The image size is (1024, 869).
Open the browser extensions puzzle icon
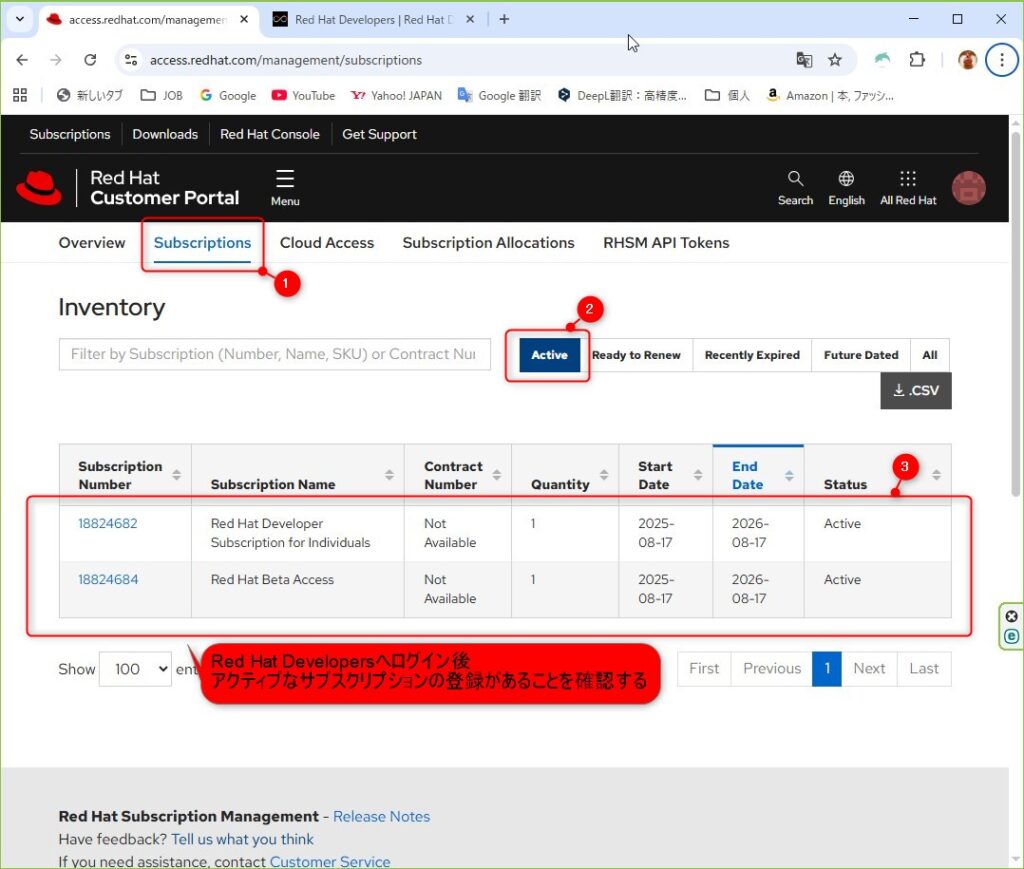pos(917,60)
